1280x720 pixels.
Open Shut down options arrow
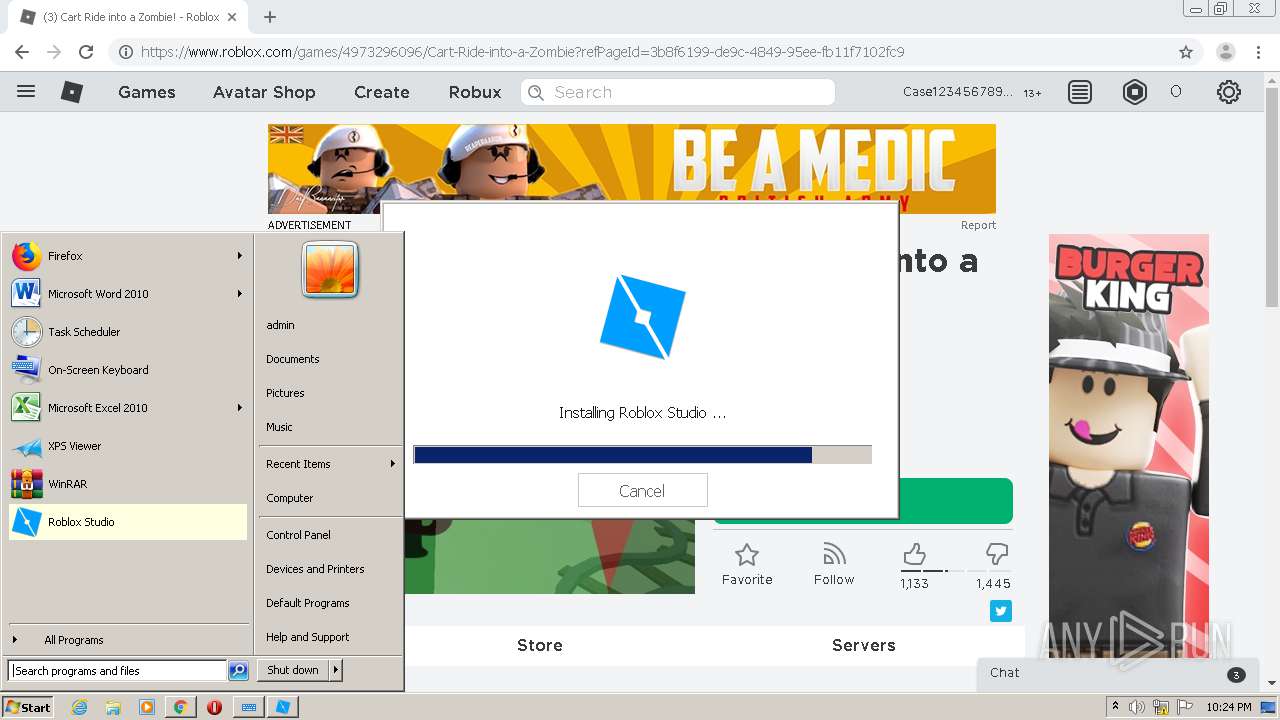pos(336,670)
